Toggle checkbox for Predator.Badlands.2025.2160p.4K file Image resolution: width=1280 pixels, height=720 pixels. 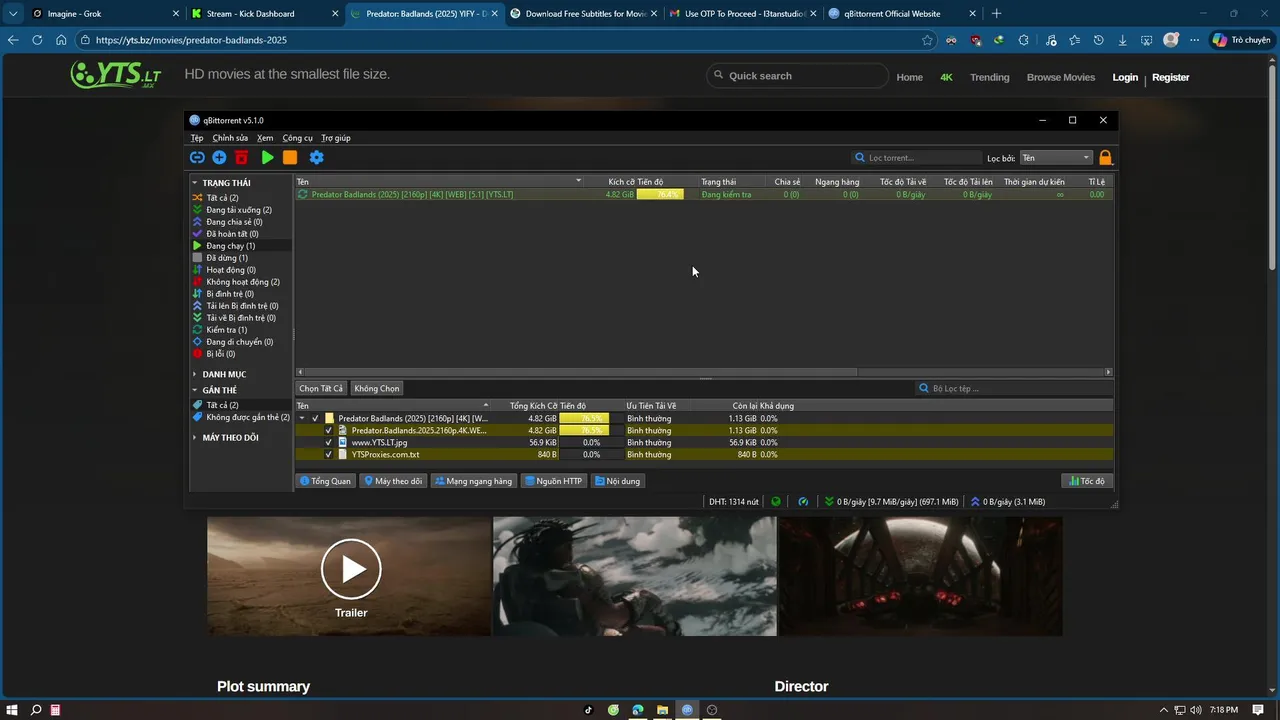(x=329, y=430)
